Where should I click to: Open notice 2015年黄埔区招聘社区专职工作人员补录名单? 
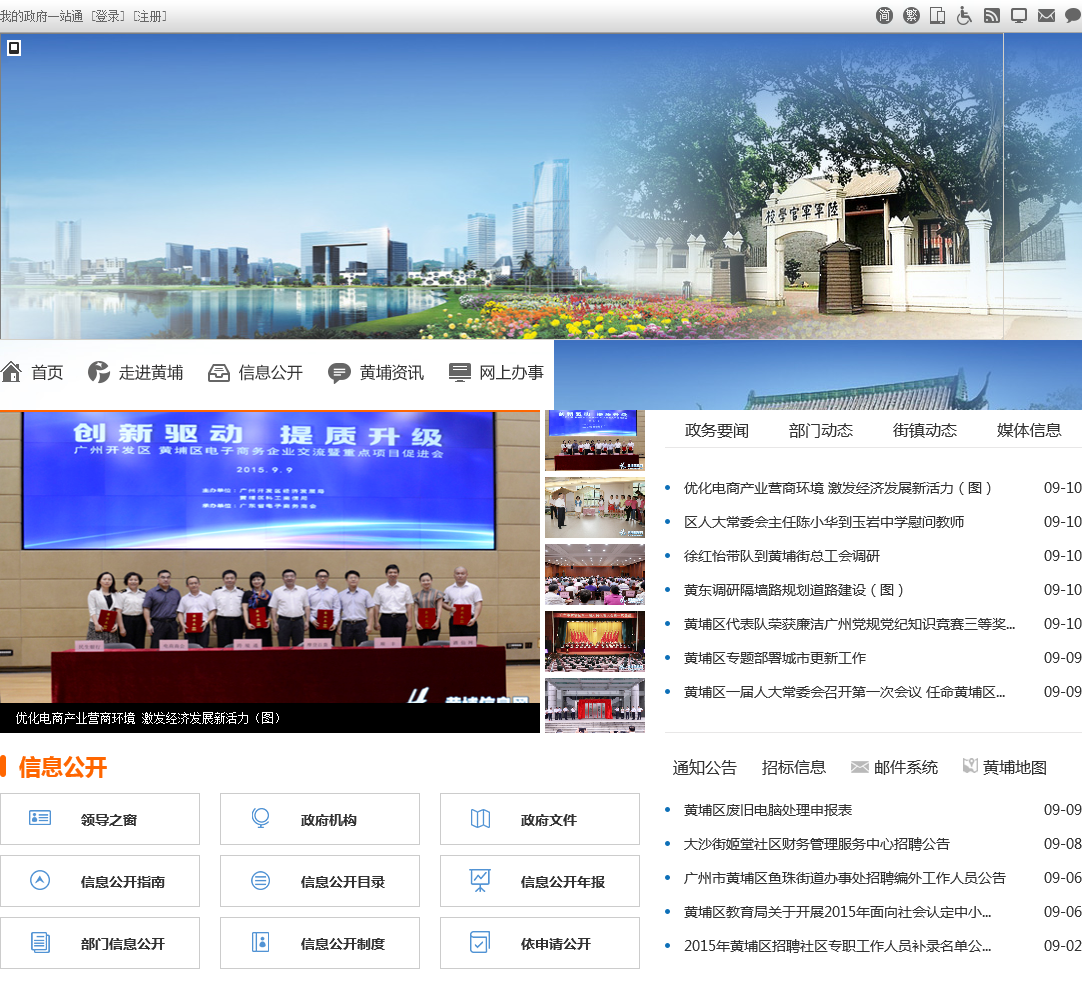(838, 945)
